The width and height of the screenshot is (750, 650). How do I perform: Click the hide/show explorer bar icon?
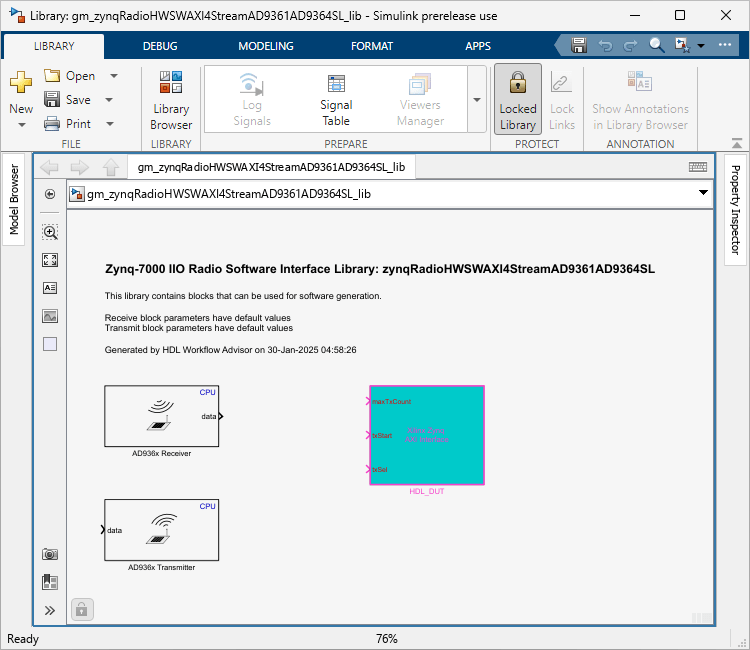point(50,194)
